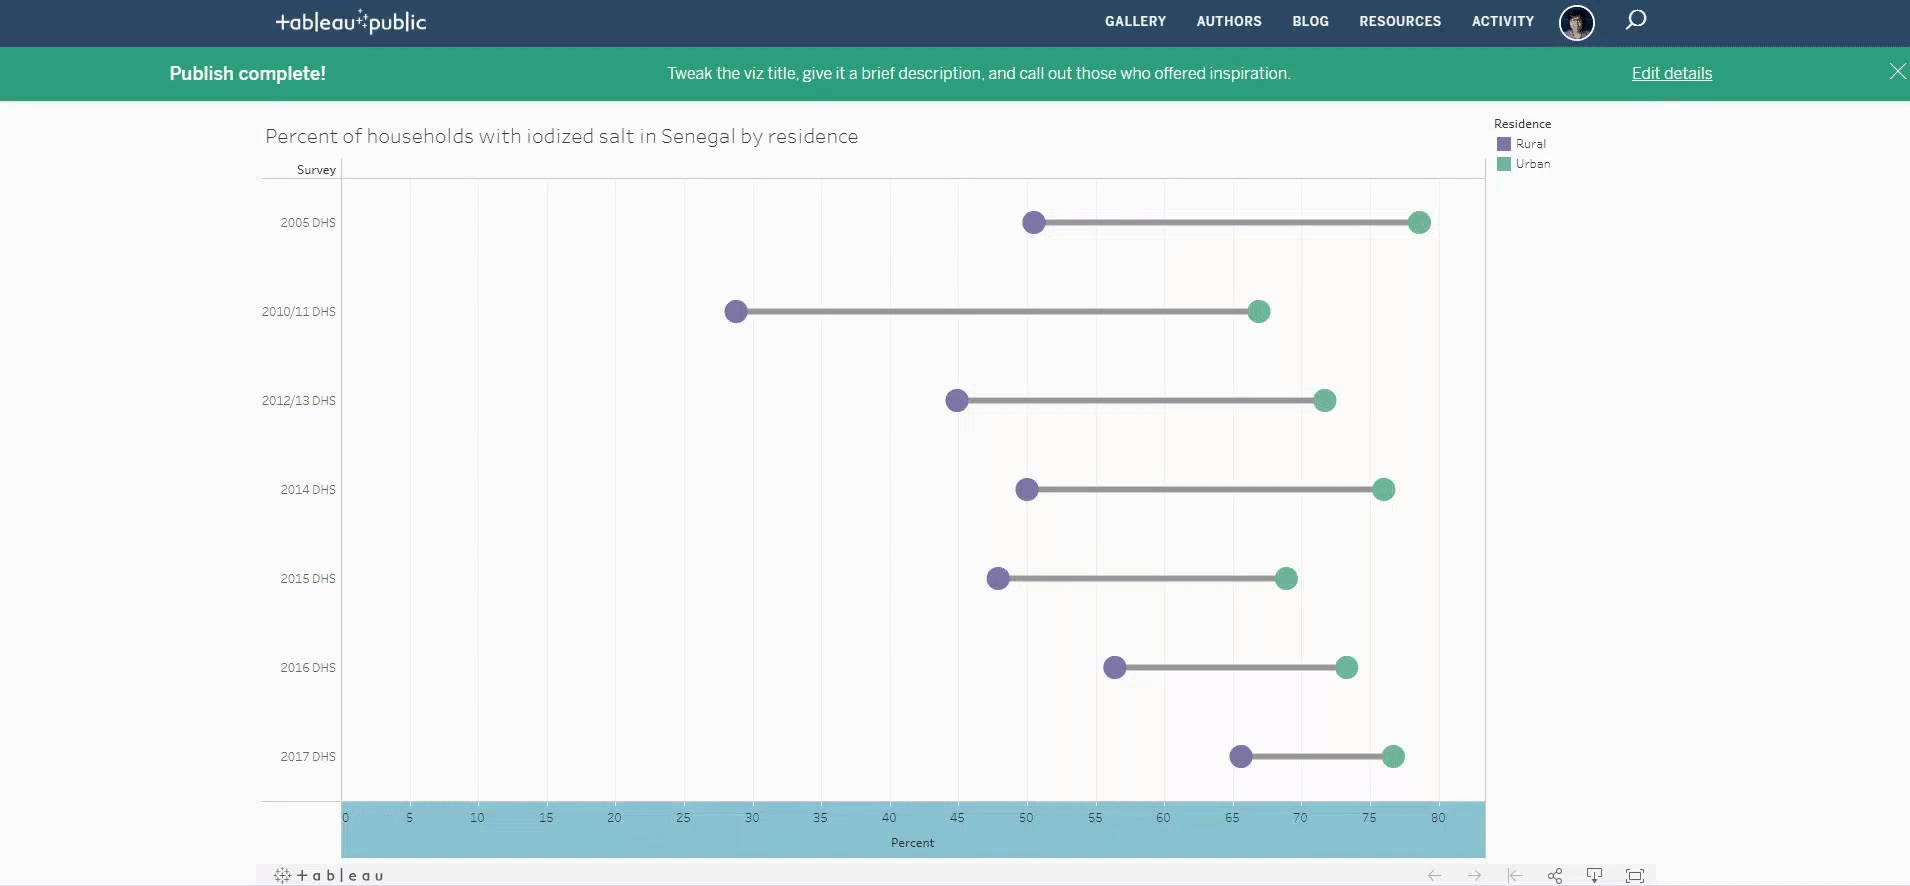Screen dimensions: 1910x886
Task: Enter full screen mode for the viz
Action: click(x=1635, y=876)
